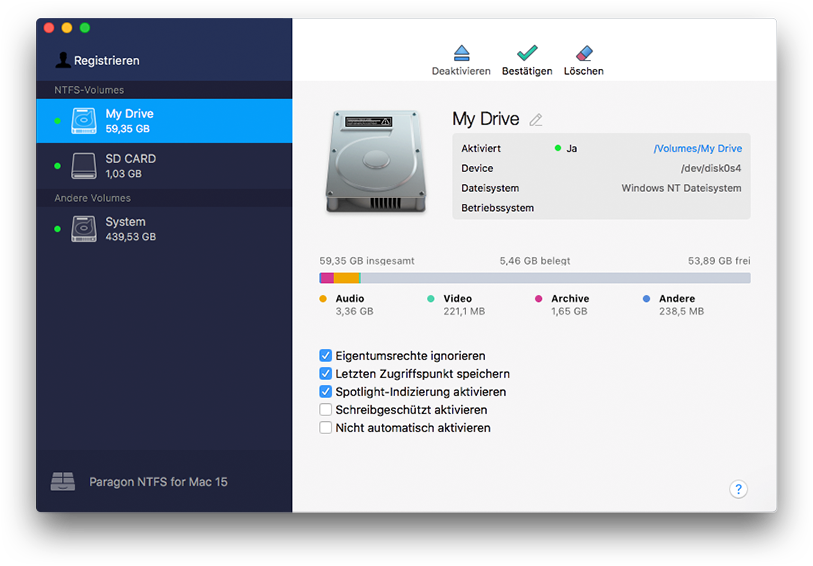Click the large hard drive image

(x=376, y=161)
